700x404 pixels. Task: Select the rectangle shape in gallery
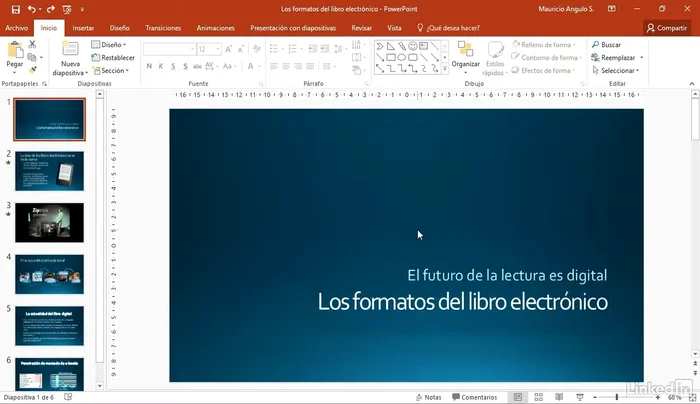(391, 57)
